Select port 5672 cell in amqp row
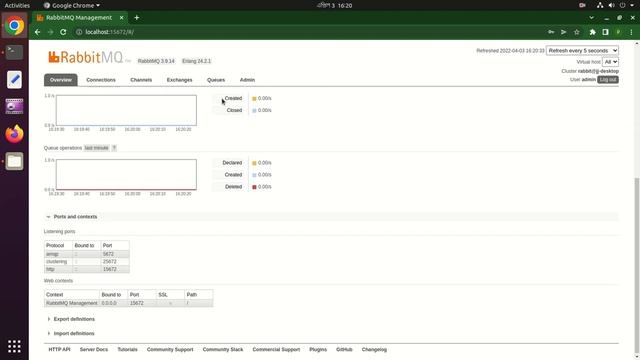 click(115, 254)
